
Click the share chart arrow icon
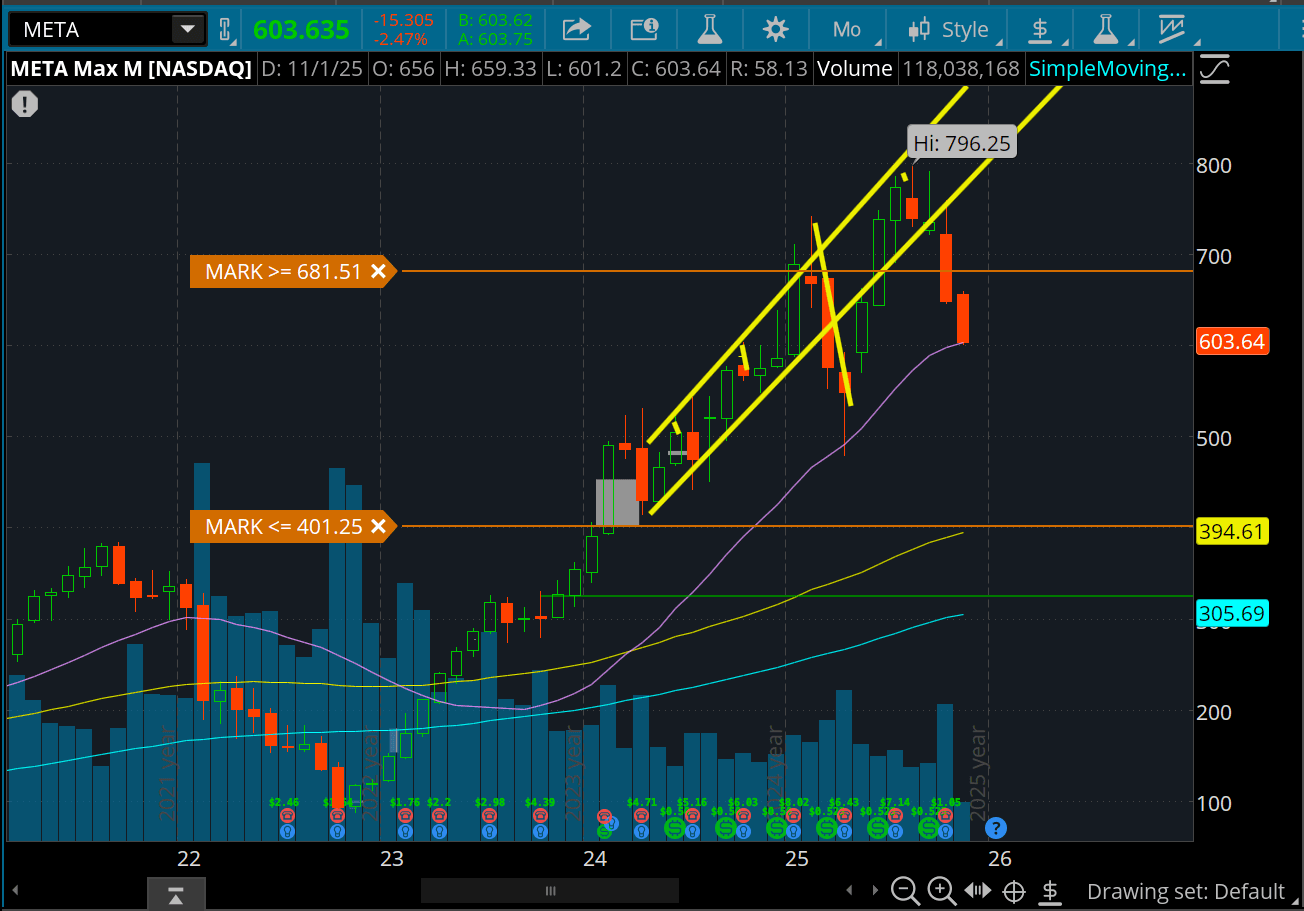[x=577, y=29]
